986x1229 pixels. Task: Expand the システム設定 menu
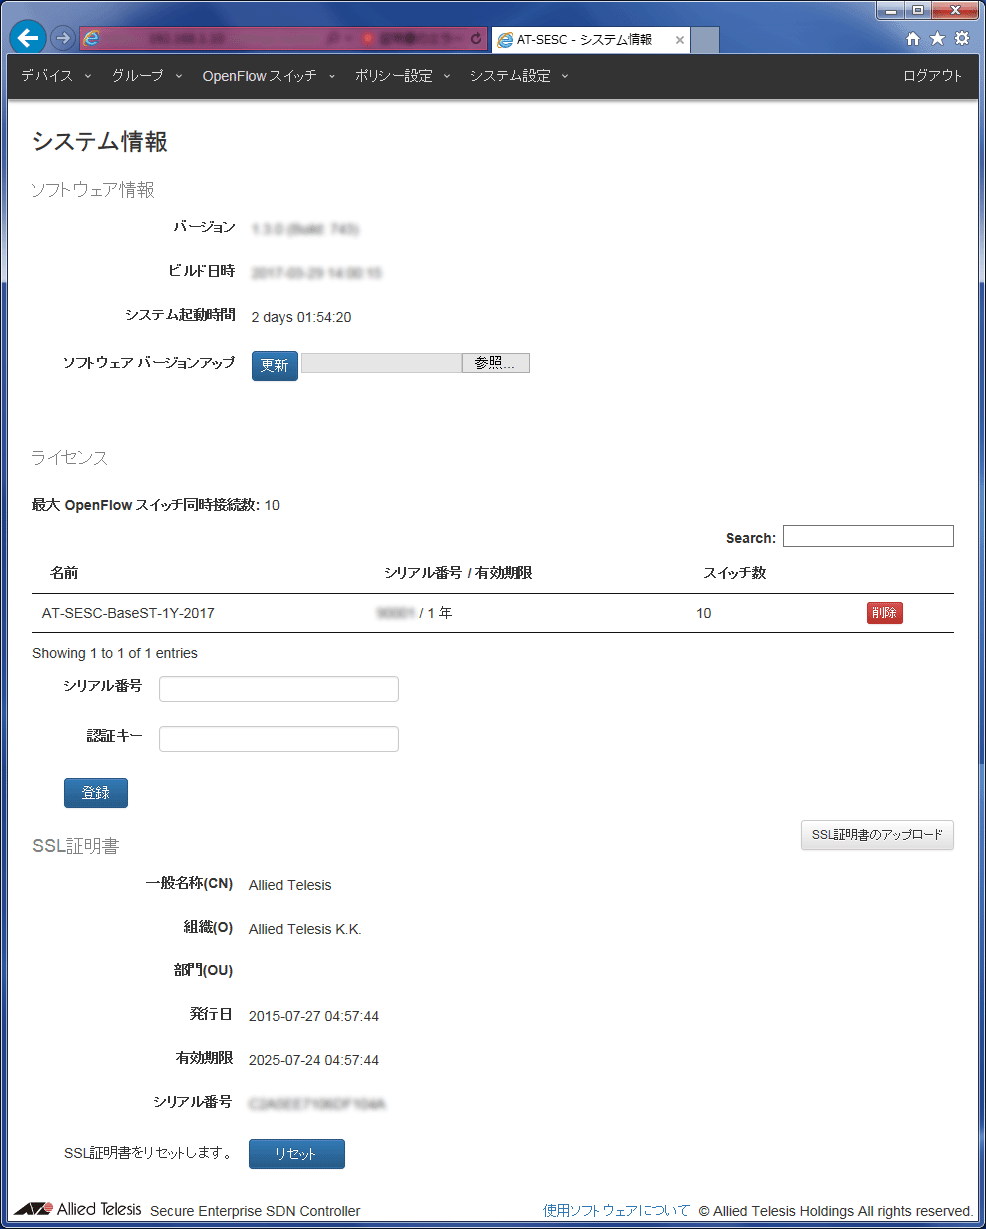click(519, 76)
